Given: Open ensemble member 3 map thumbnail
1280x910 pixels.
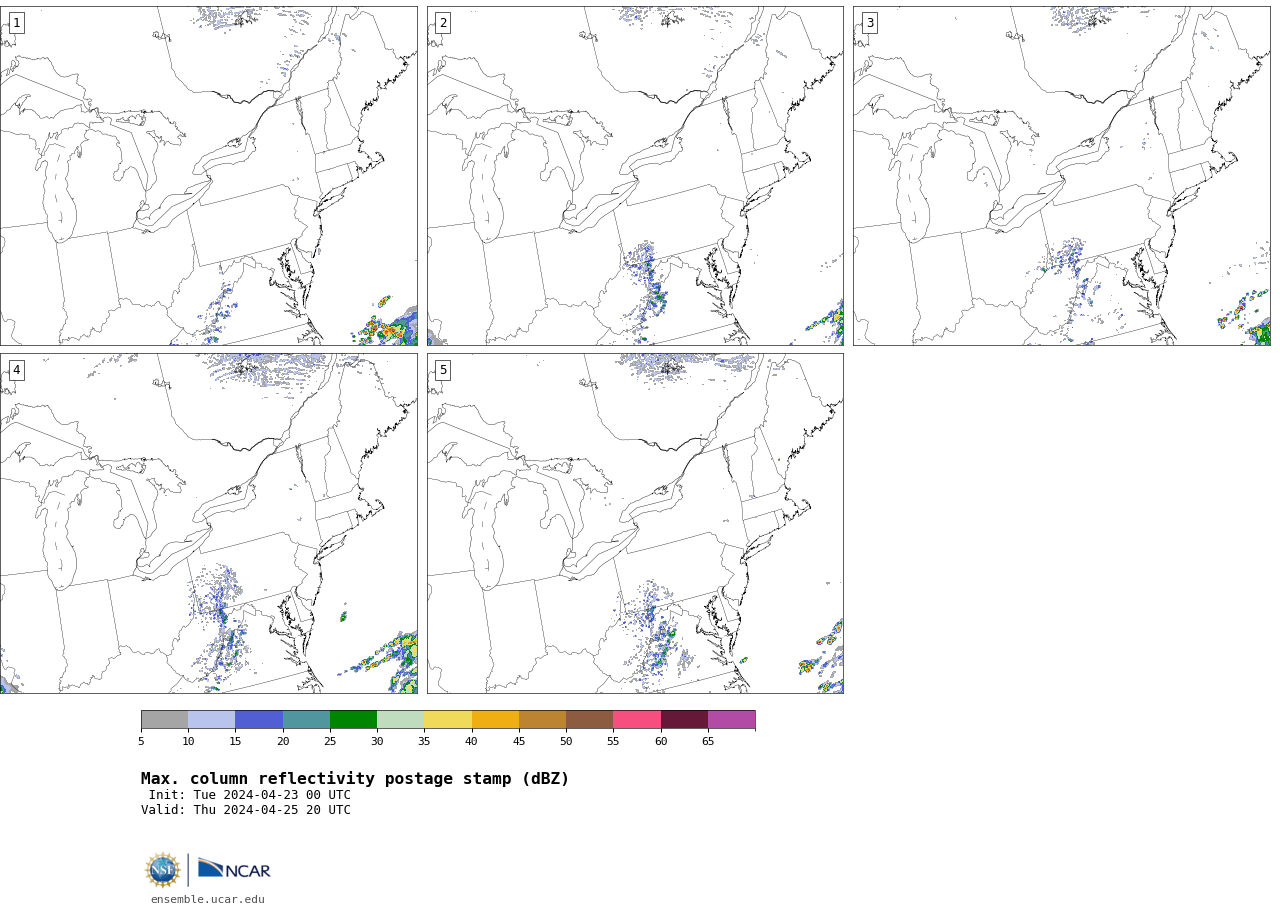Looking at the screenshot, I should click(1061, 176).
